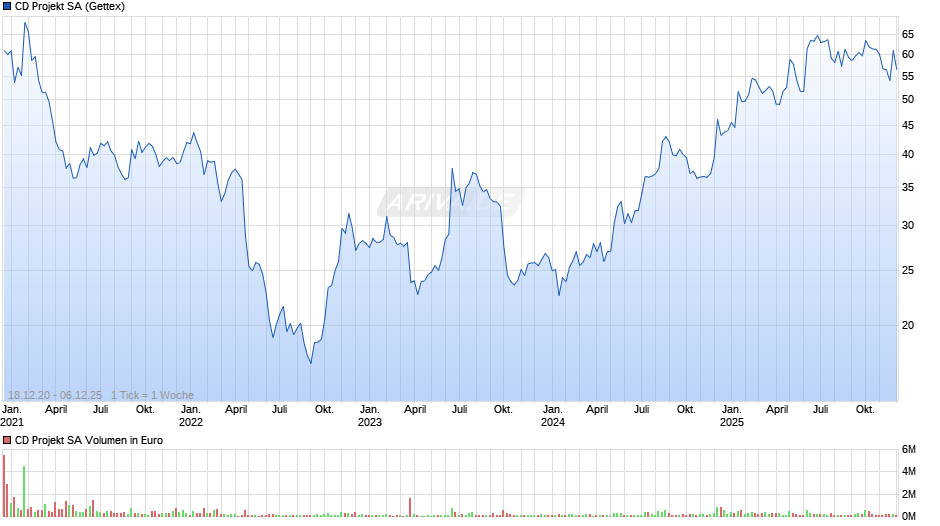The width and height of the screenshot is (940, 526).
Task: Click the 'Jan. 2022' time axis label
Action: click(x=191, y=416)
